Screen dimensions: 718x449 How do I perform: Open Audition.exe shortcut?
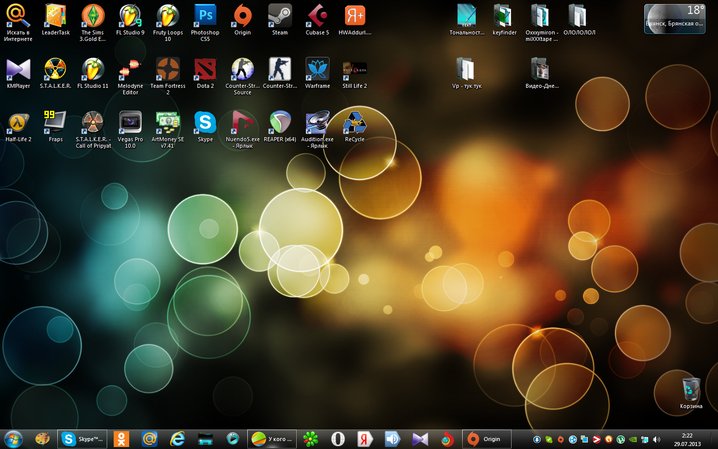click(317, 130)
